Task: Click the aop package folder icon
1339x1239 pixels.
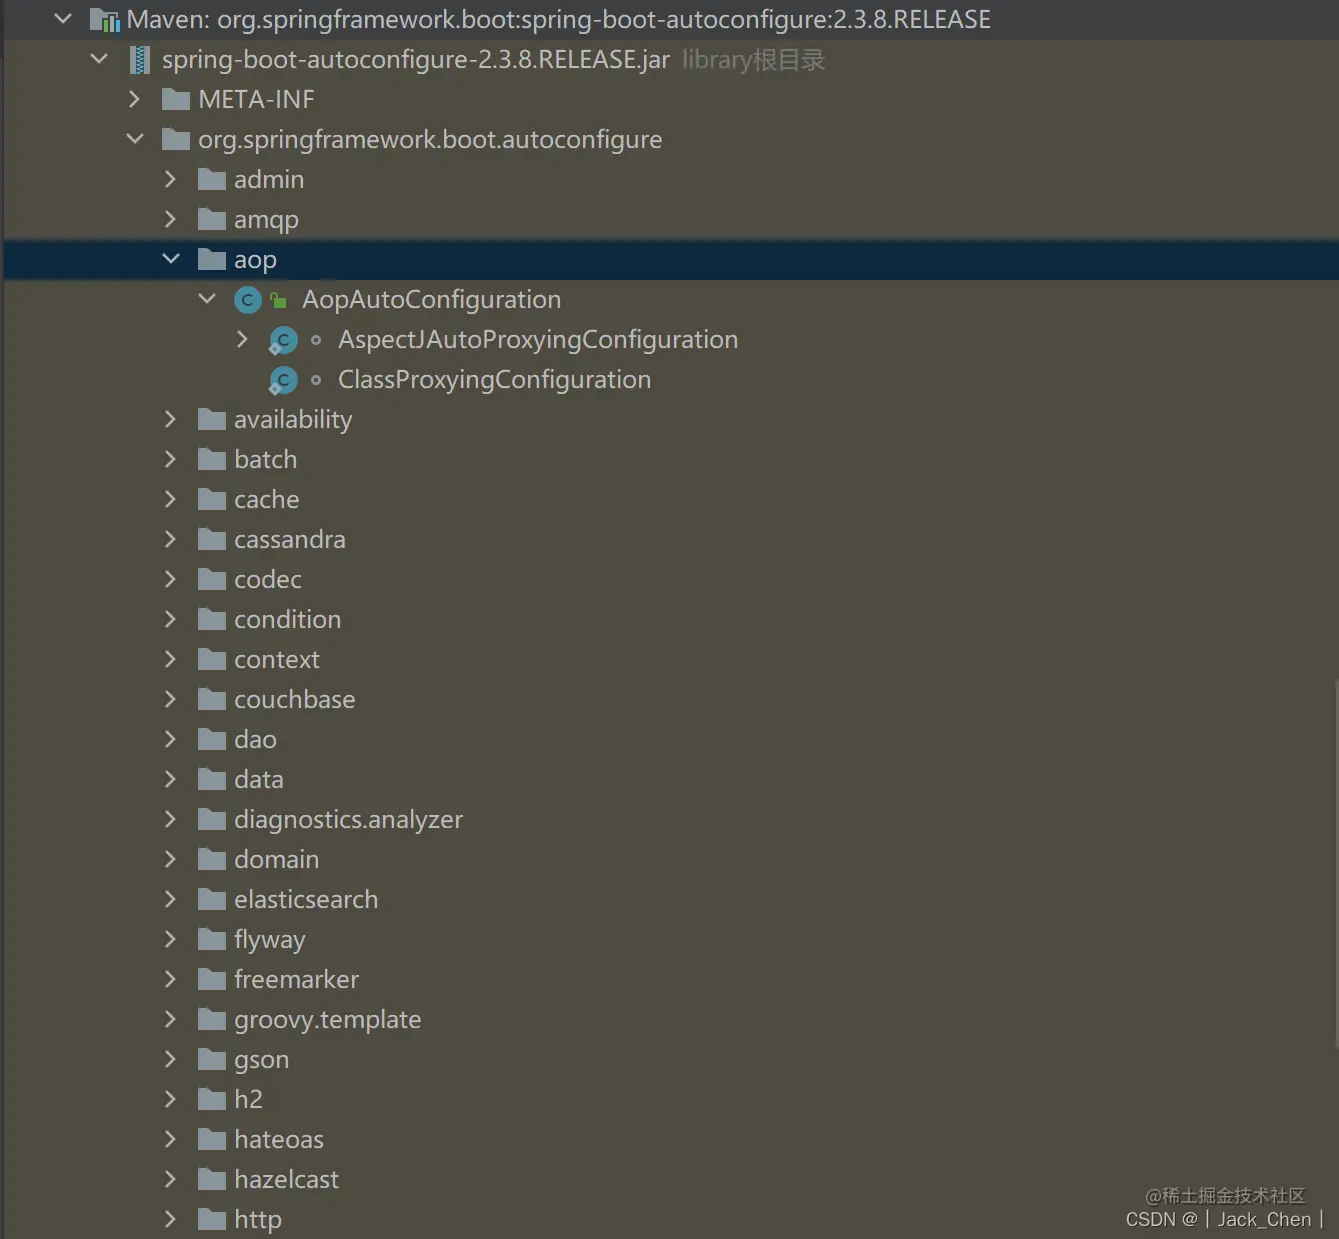Action: pyautogui.click(x=212, y=259)
